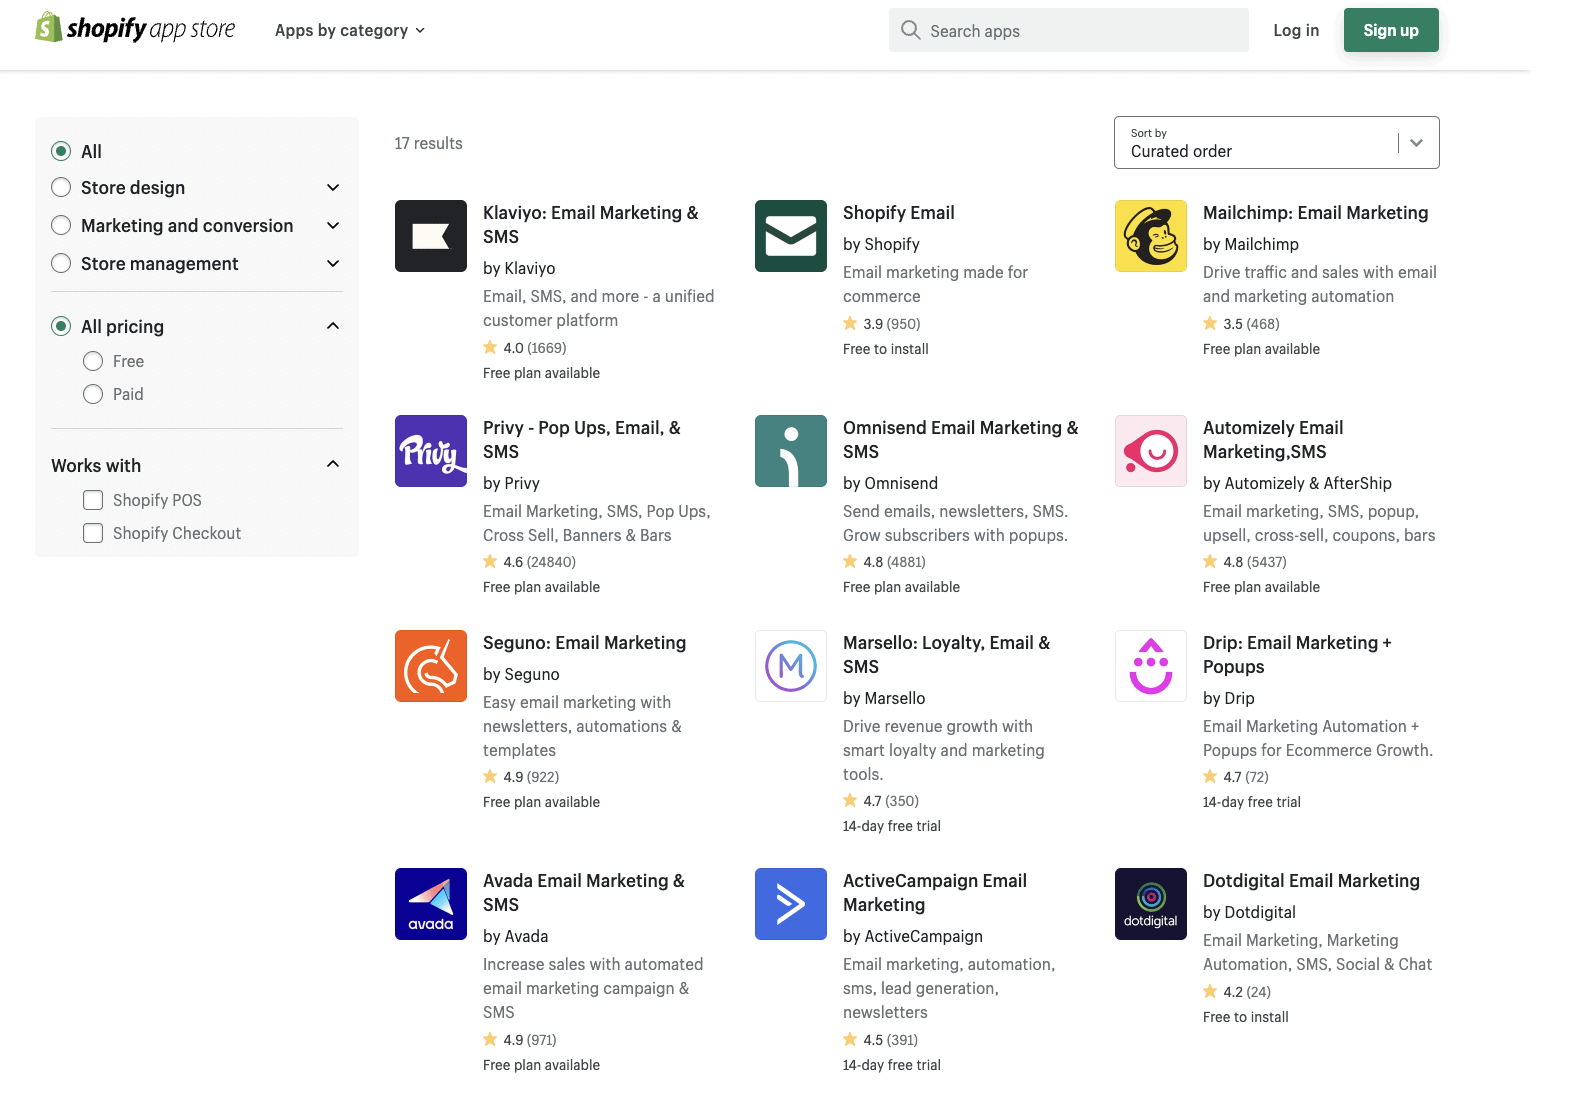Open the Dotdigital app icon
Screen dimensions: 1590x1096
click(1151, 904)
